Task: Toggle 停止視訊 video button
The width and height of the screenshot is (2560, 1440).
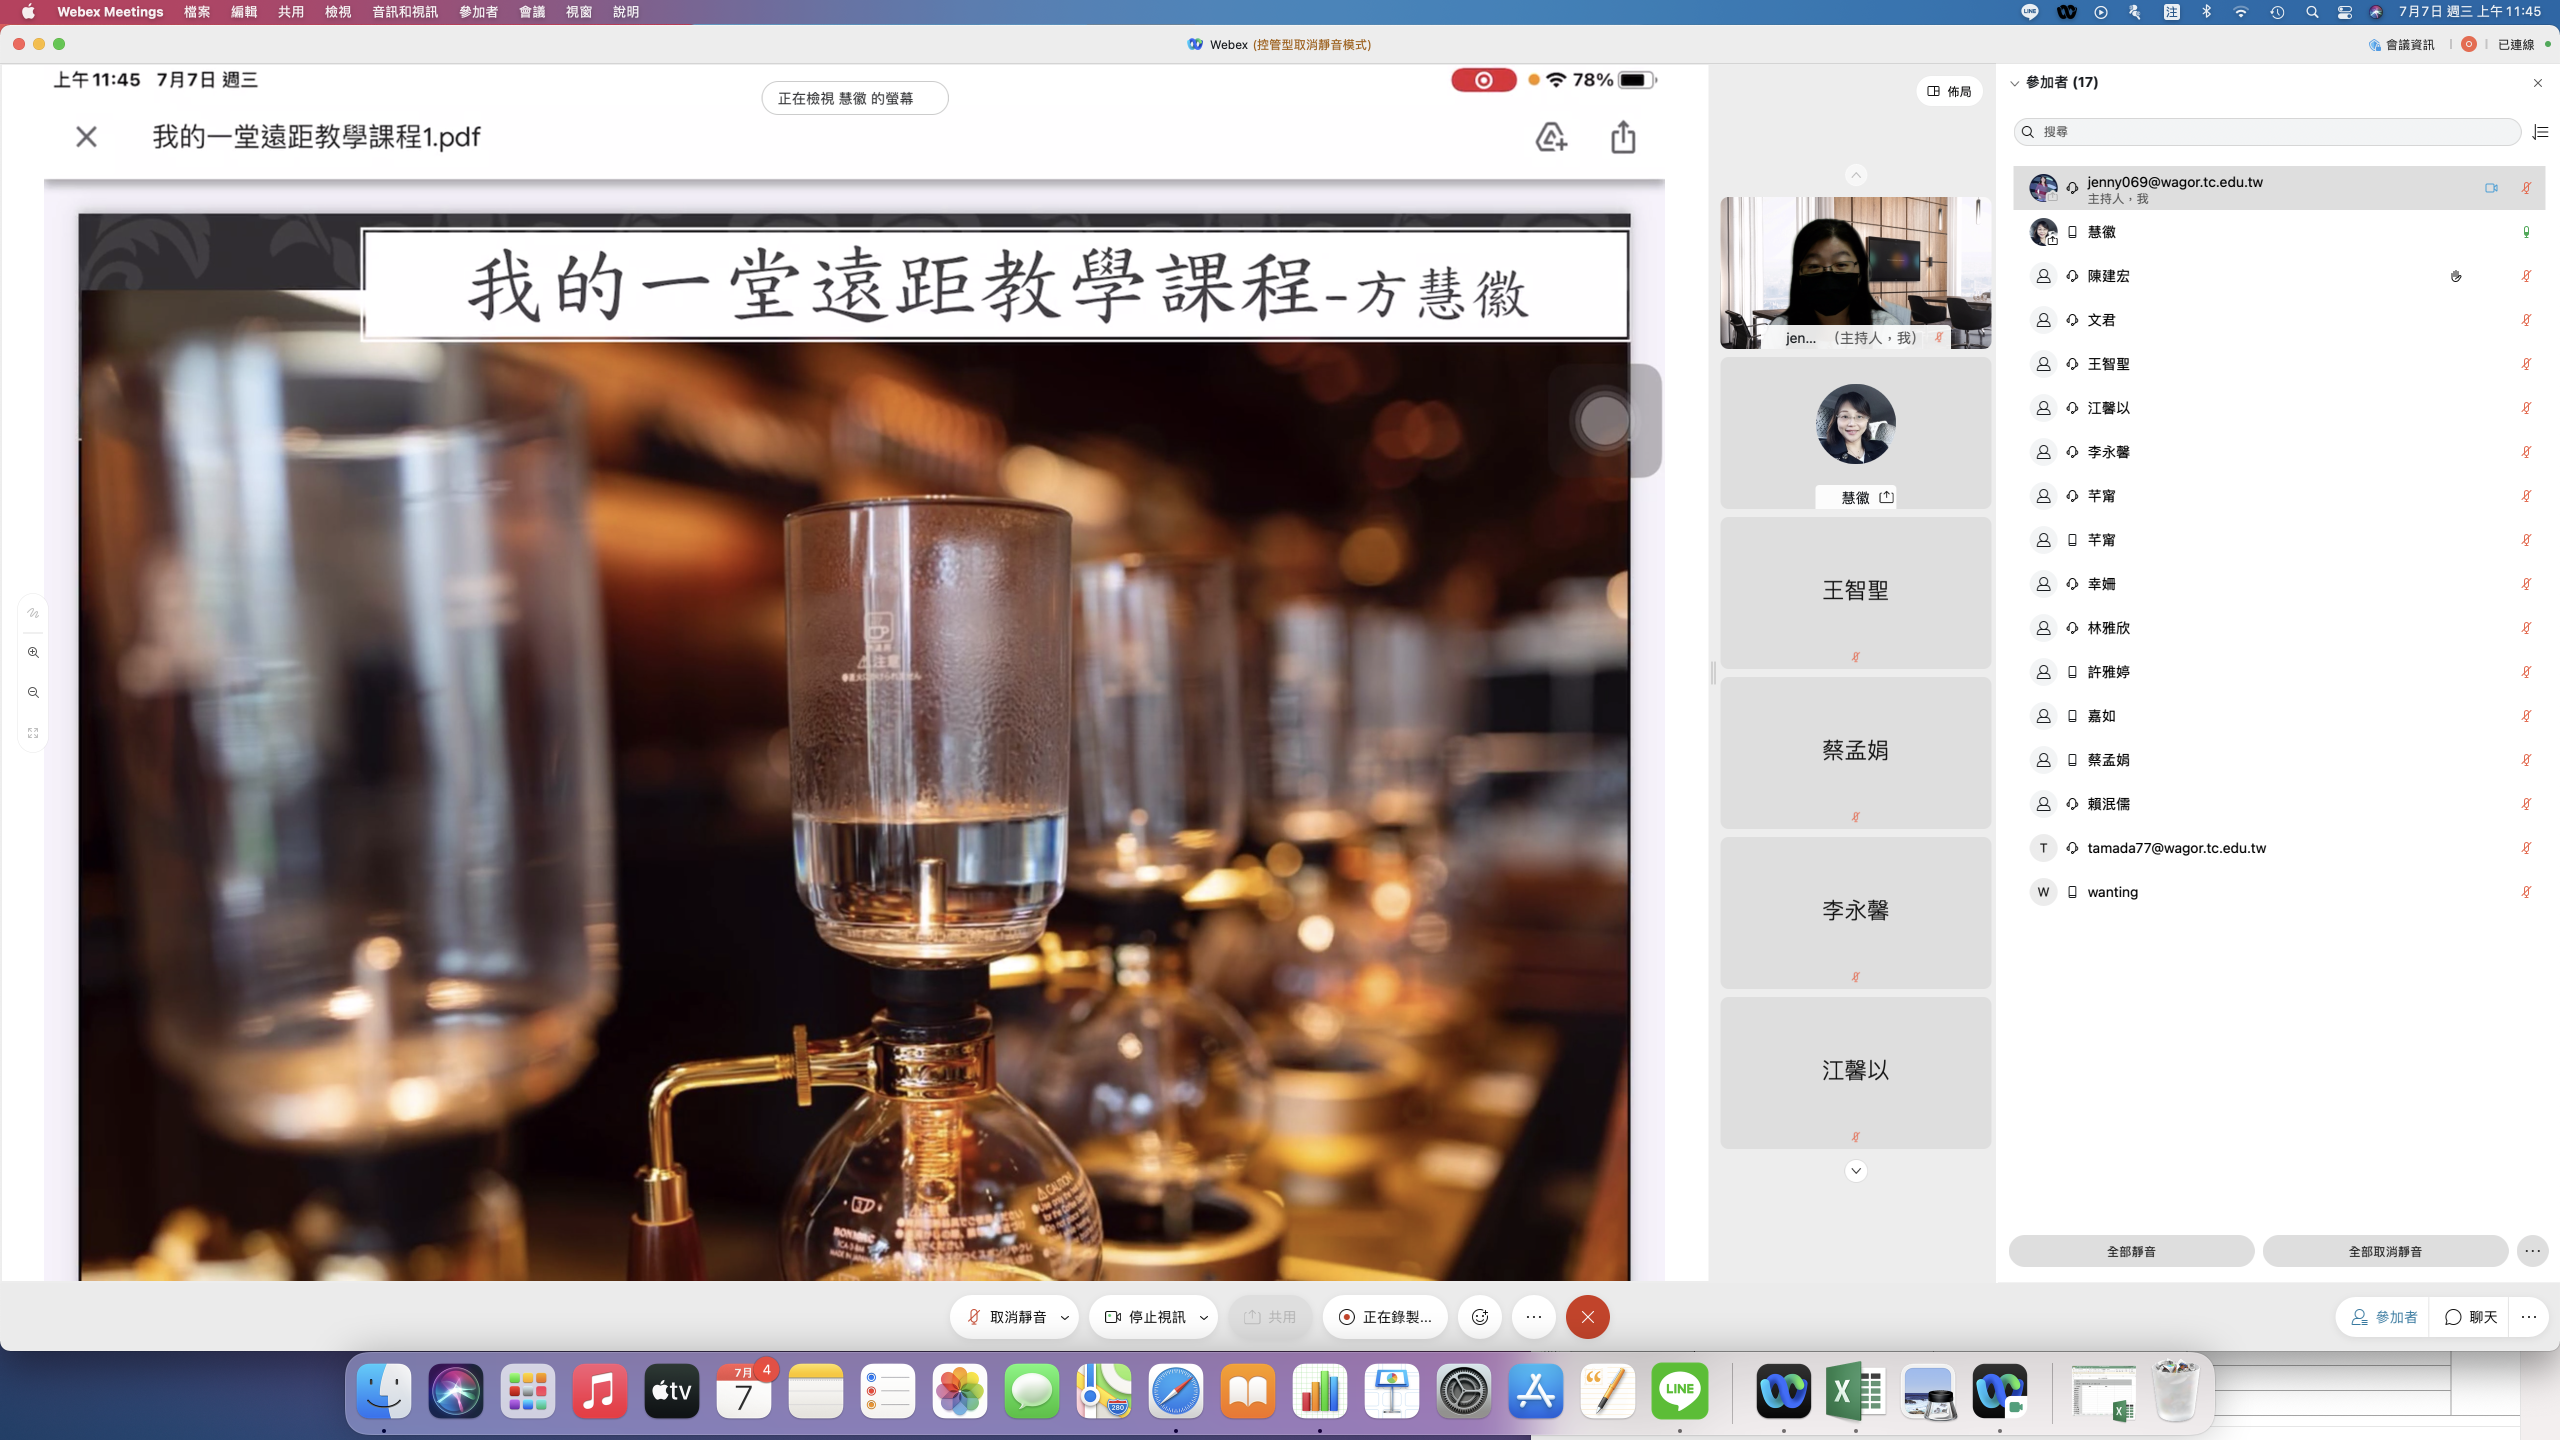Action: 1145,1317
